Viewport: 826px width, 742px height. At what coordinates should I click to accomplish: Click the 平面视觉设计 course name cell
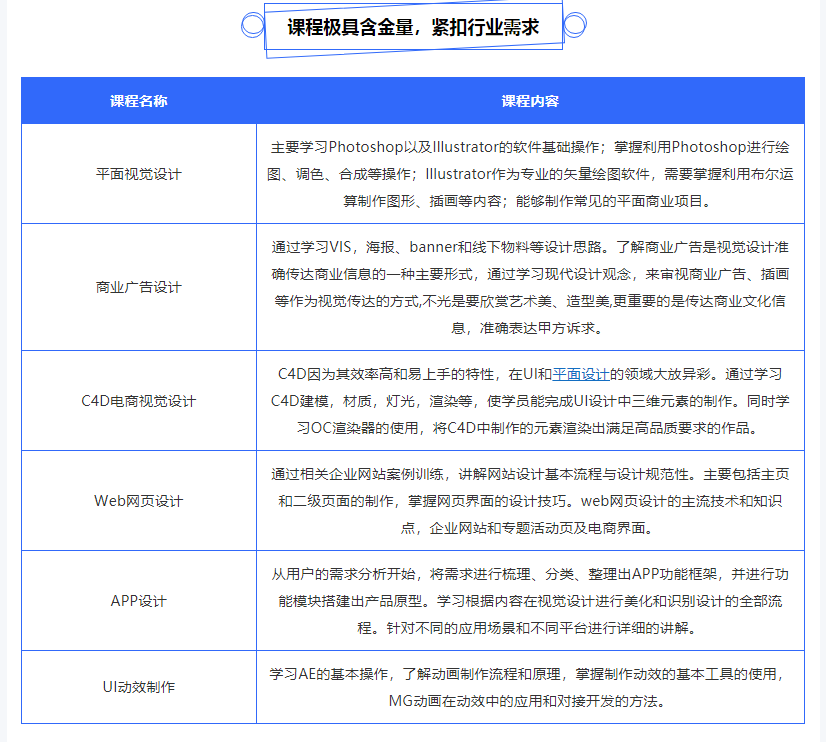(138, 173)
